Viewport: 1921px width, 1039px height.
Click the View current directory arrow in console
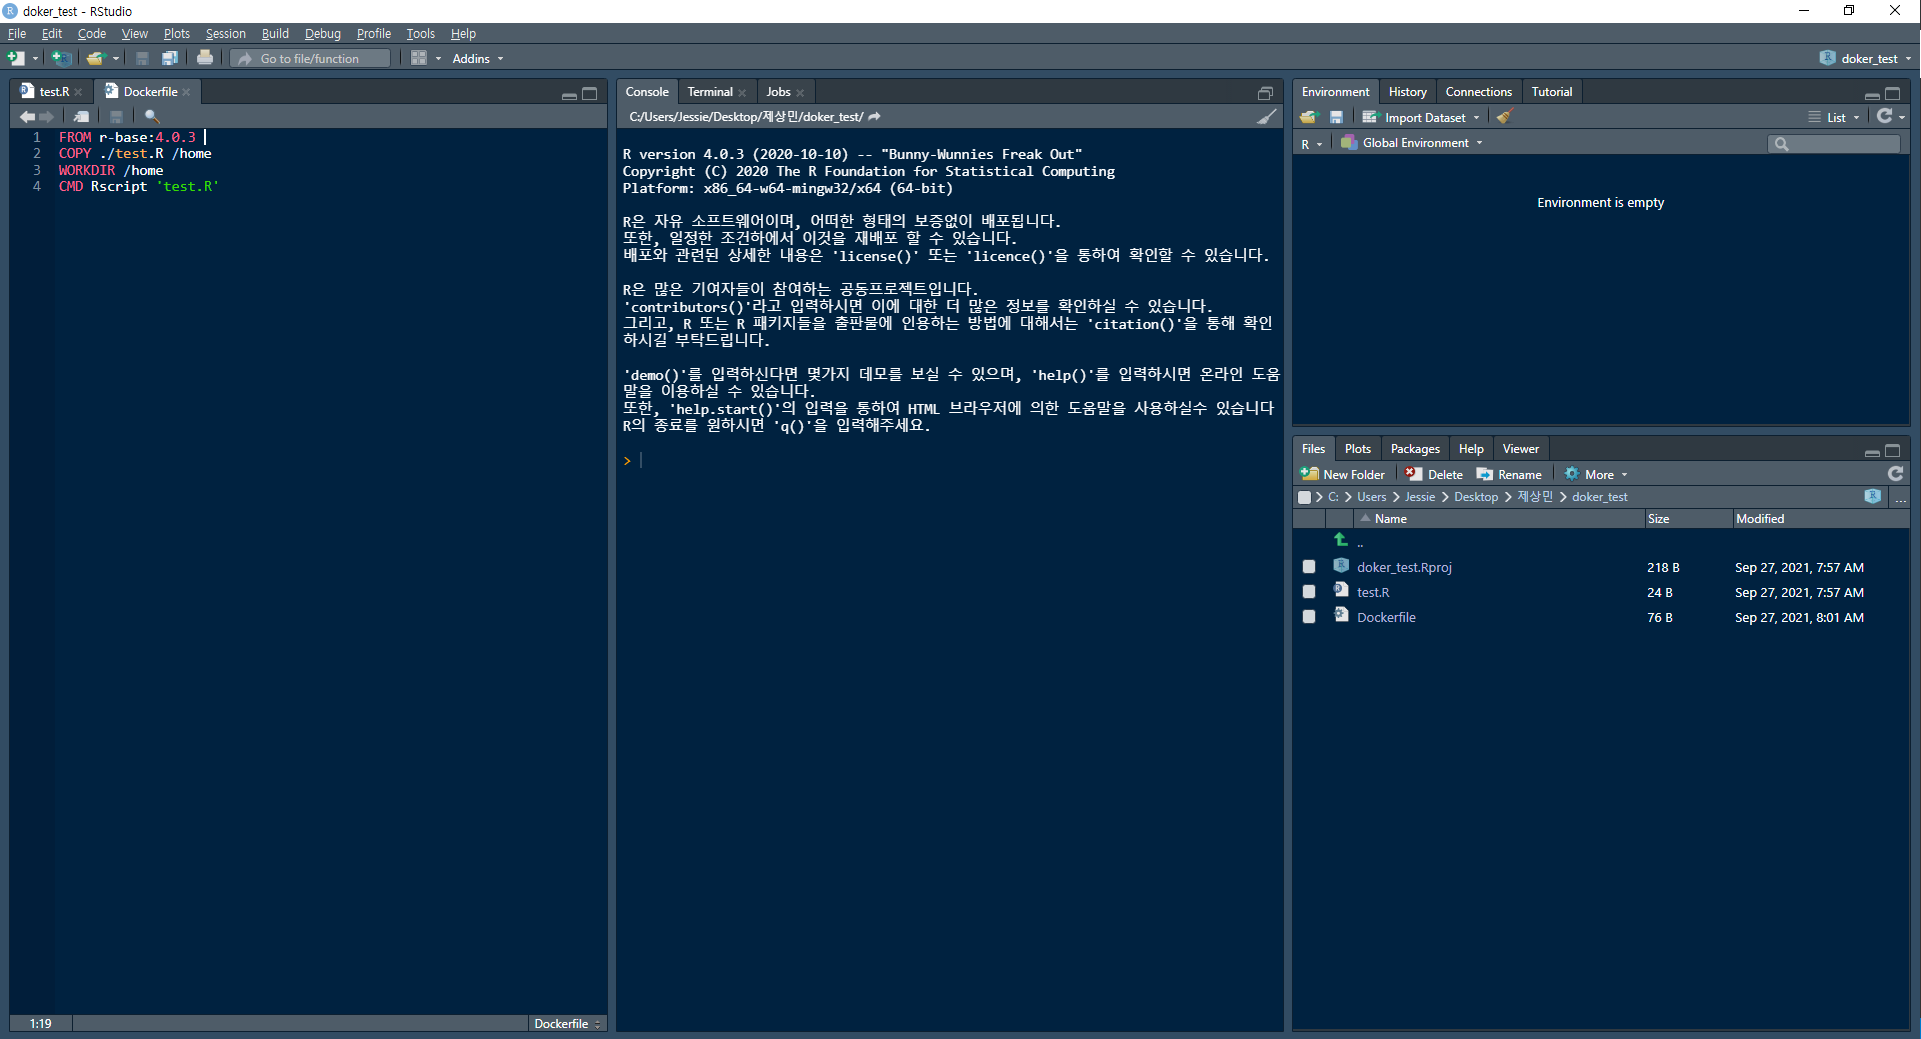(874, 117)
